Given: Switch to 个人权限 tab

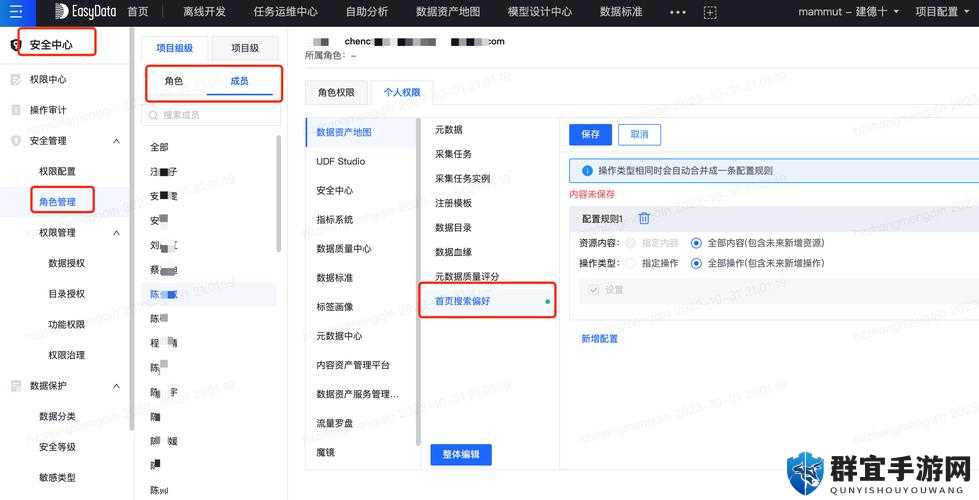Looking at the screenshot, I should [401, 92].
